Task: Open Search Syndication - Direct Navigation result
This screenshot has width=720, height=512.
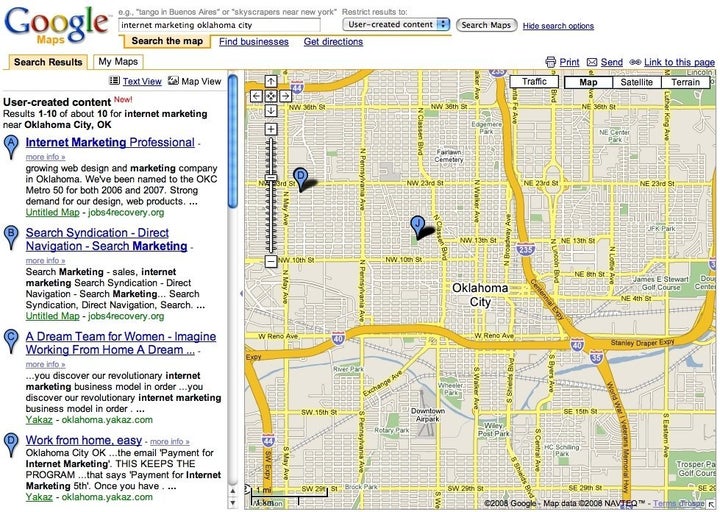Action: pos(107,239)
